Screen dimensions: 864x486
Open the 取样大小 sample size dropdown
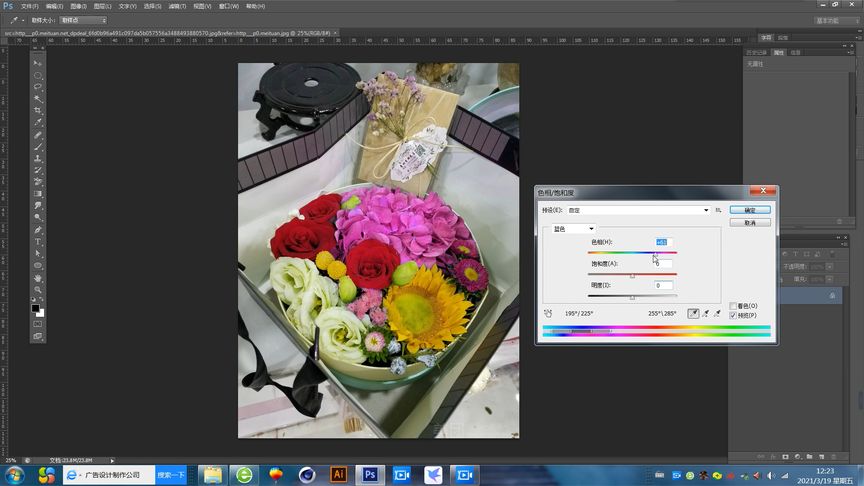(x=82, y=20)
